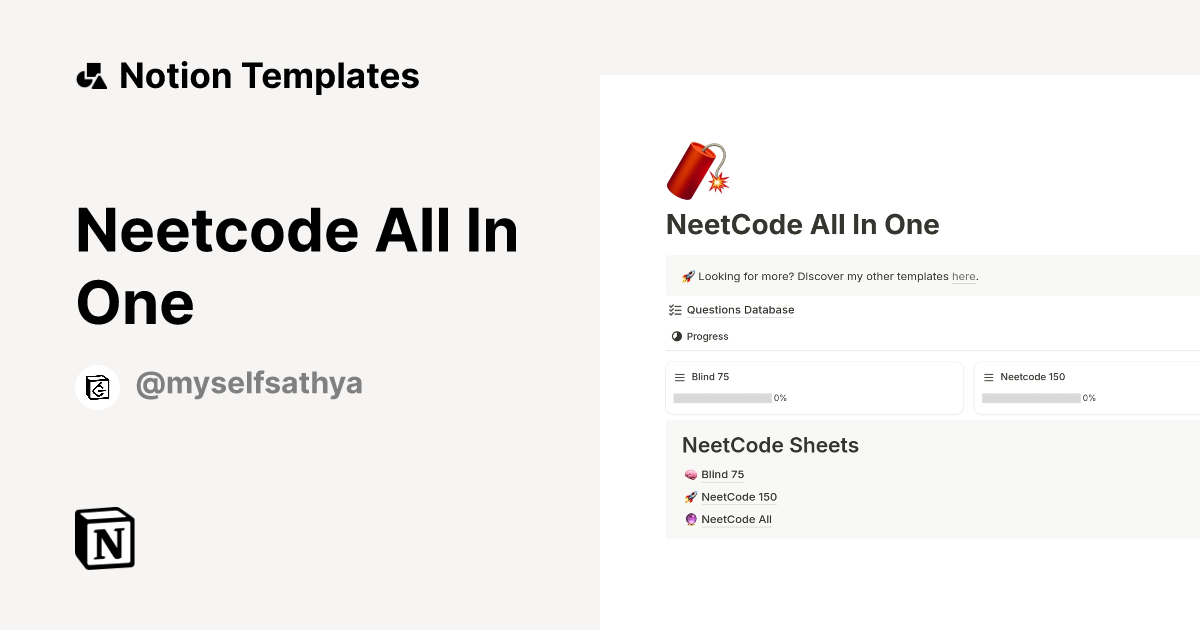The image size is (1200, 630).
Task: Click the checklist icon beside Questions Database
Action: tap(675, 309)
